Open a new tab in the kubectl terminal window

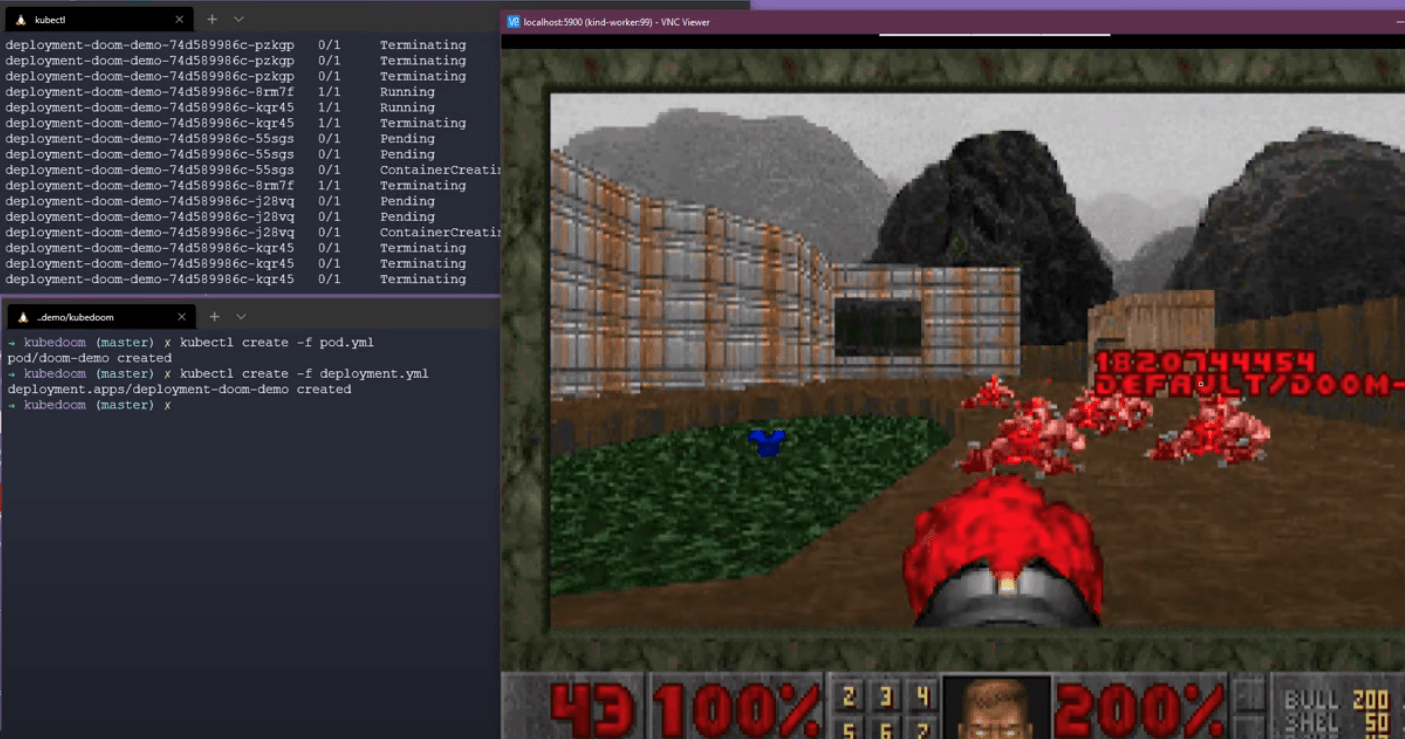(212, 19)
